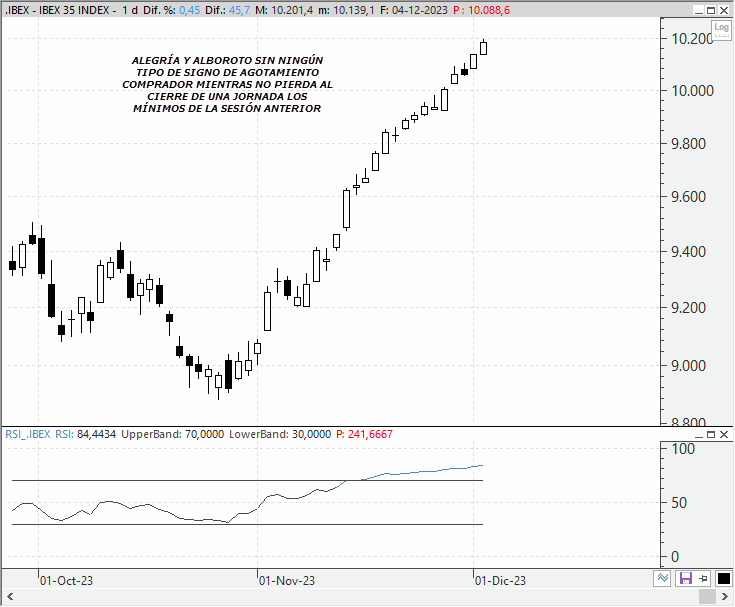Minimize the IBEX 35 chart window
The height and width of the screenshot is (607, 735).
(x=698, y=10)
